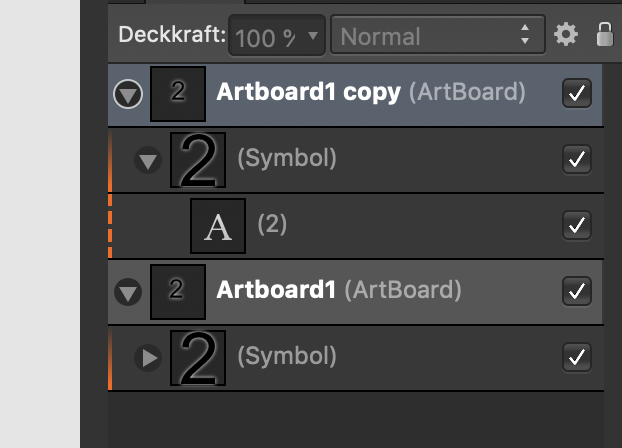Uncheck visibility for Artboard1 layer
622x448 pixels.
click(x=577, y=291)
